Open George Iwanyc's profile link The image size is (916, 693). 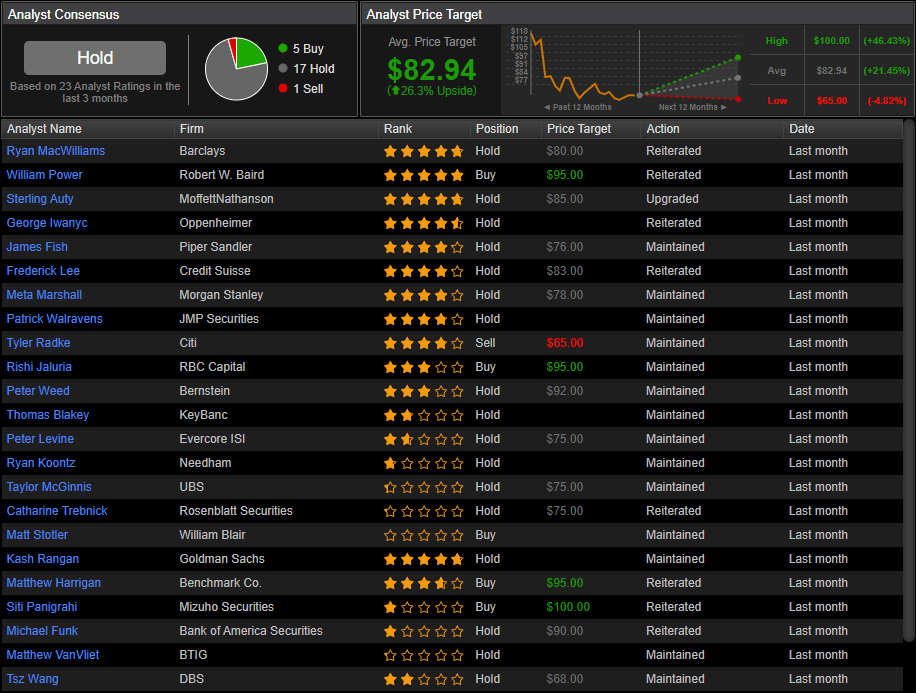tap(47, 223)
